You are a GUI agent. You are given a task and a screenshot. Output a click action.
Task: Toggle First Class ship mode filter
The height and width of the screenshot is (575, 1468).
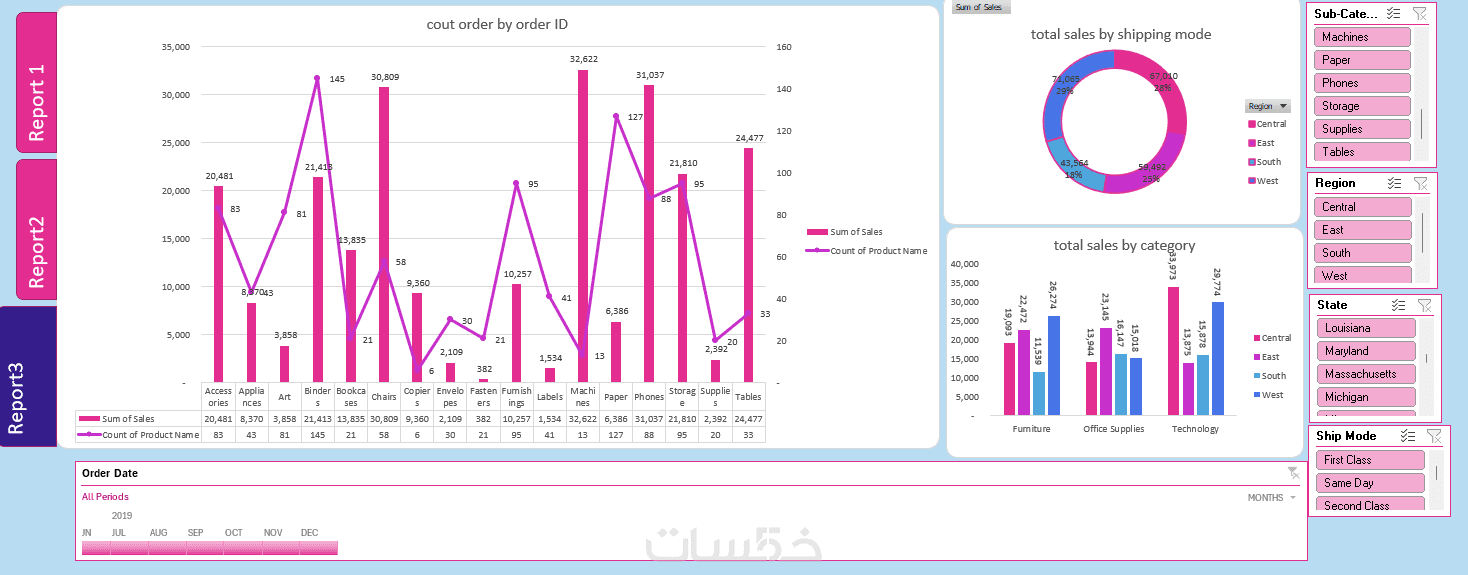[x=1370, y=460]
